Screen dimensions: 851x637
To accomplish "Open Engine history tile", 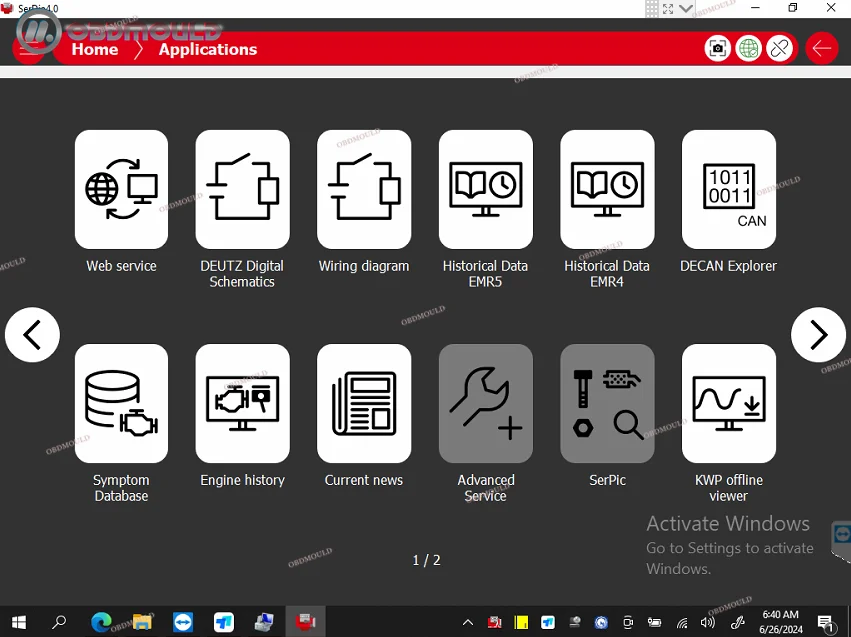I will pyautogui.click(x=243, y=403).
